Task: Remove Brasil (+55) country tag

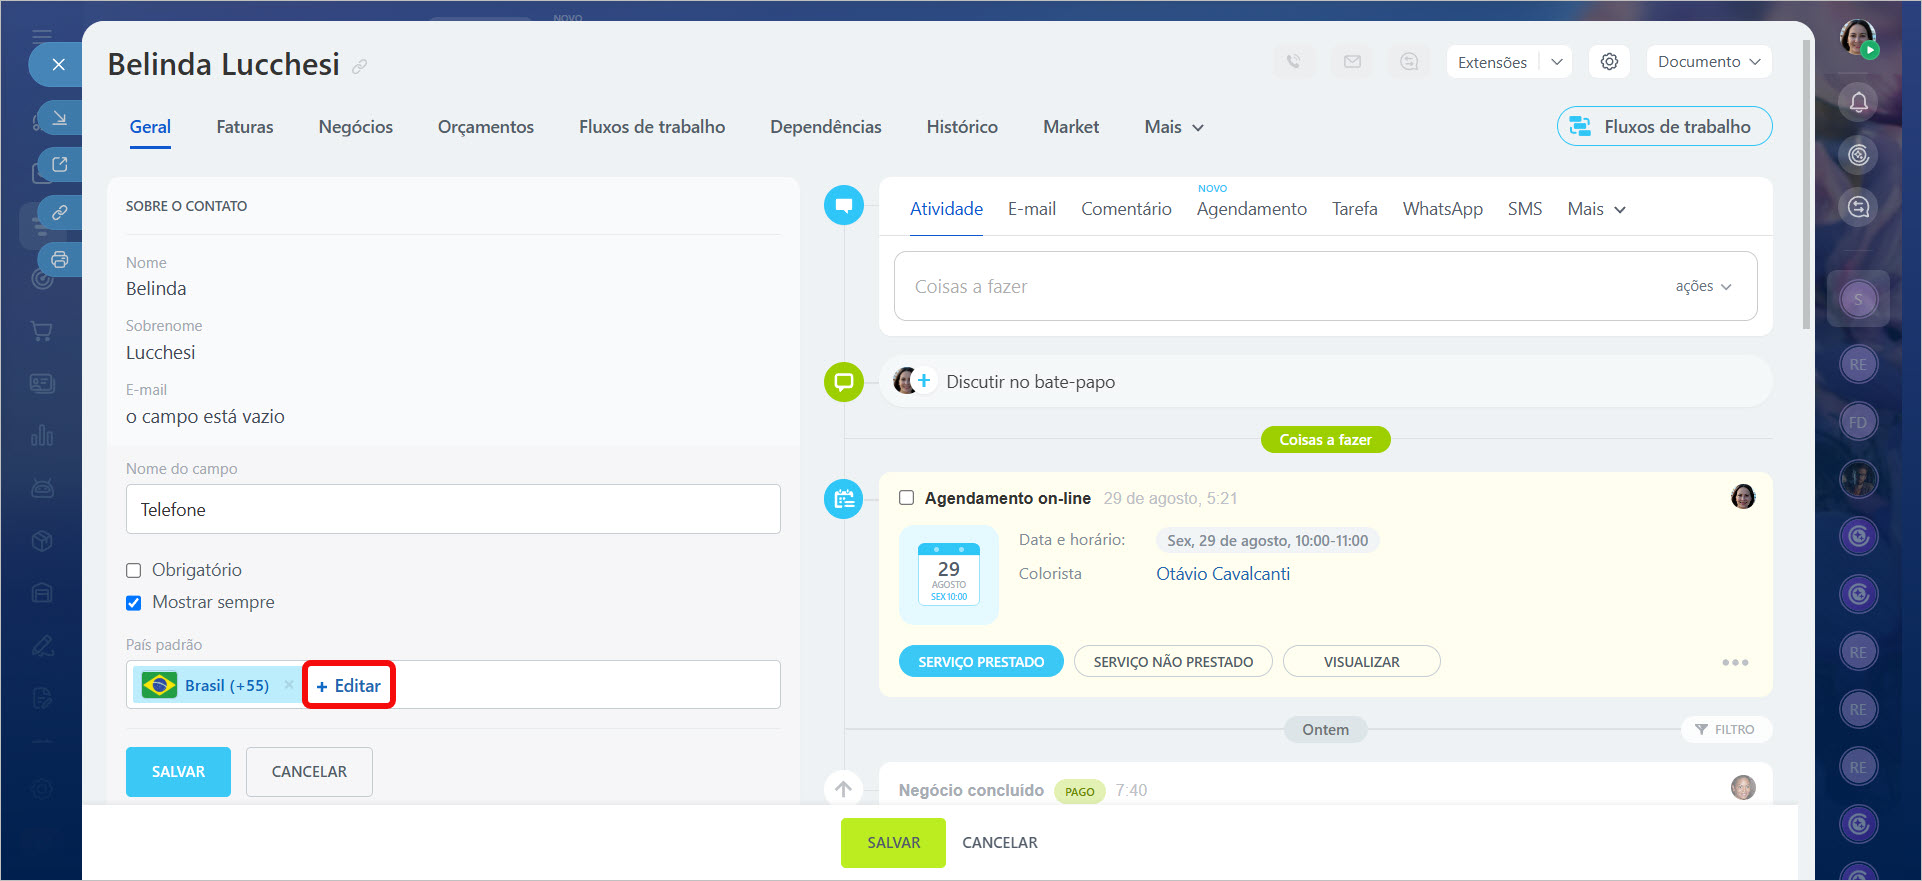Action: tap(289, 685)
